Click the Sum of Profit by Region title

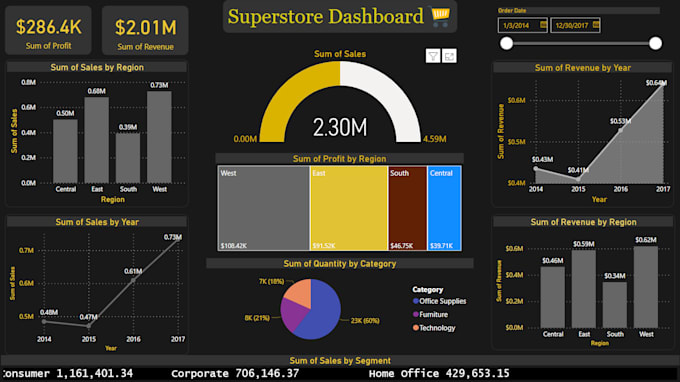click(x=340, y=159)
